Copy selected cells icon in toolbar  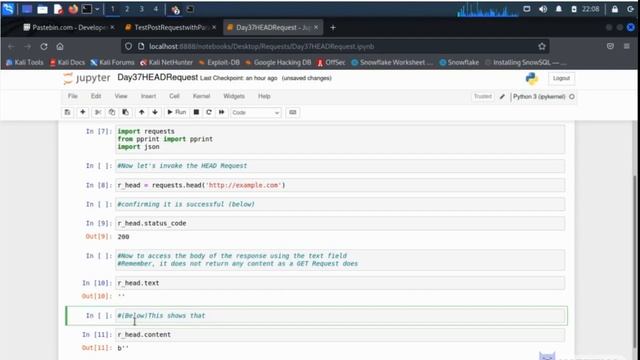pos(111,112)
